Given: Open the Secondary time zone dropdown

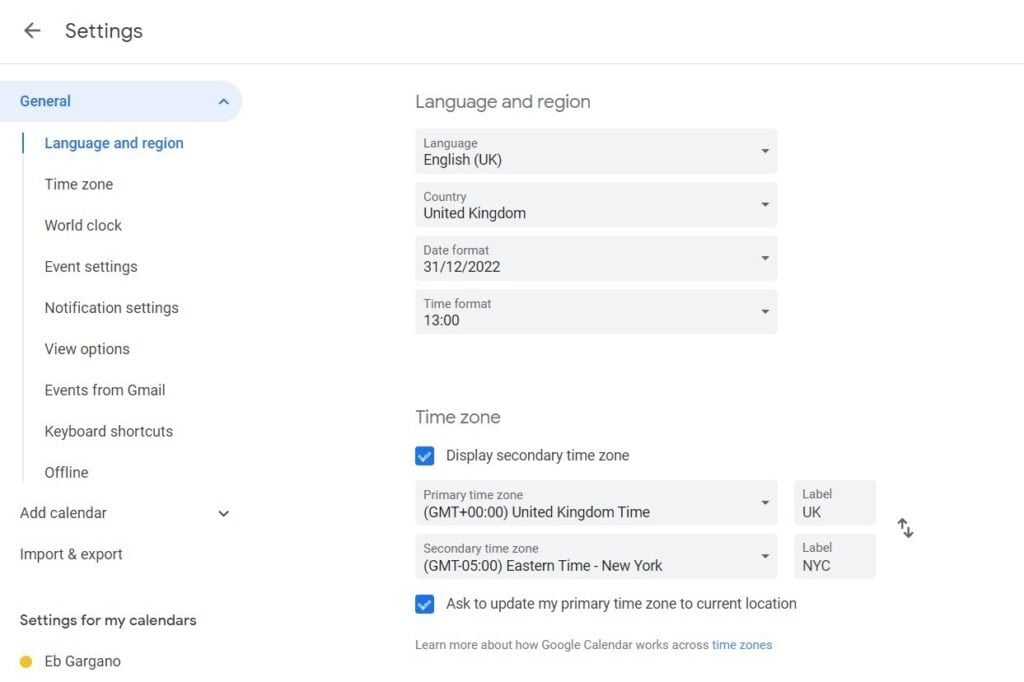Looking at the screenshot, I should click(x=595, y=556).
